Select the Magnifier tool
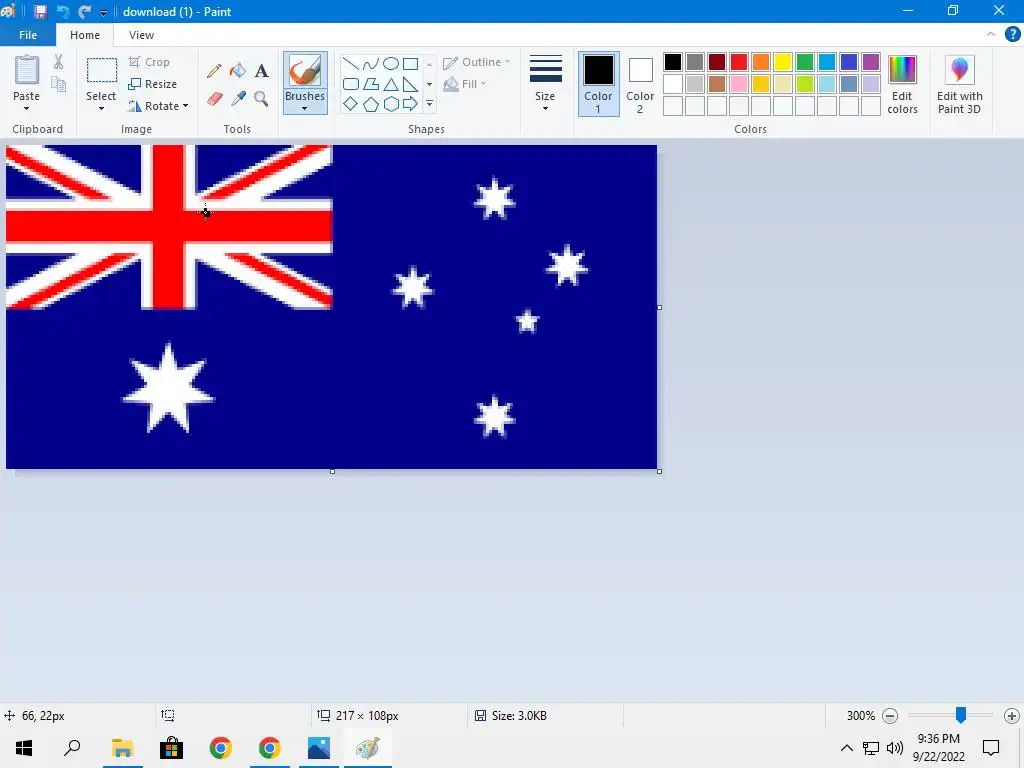This screenshot has height=768, width=1024. [261, 99]
